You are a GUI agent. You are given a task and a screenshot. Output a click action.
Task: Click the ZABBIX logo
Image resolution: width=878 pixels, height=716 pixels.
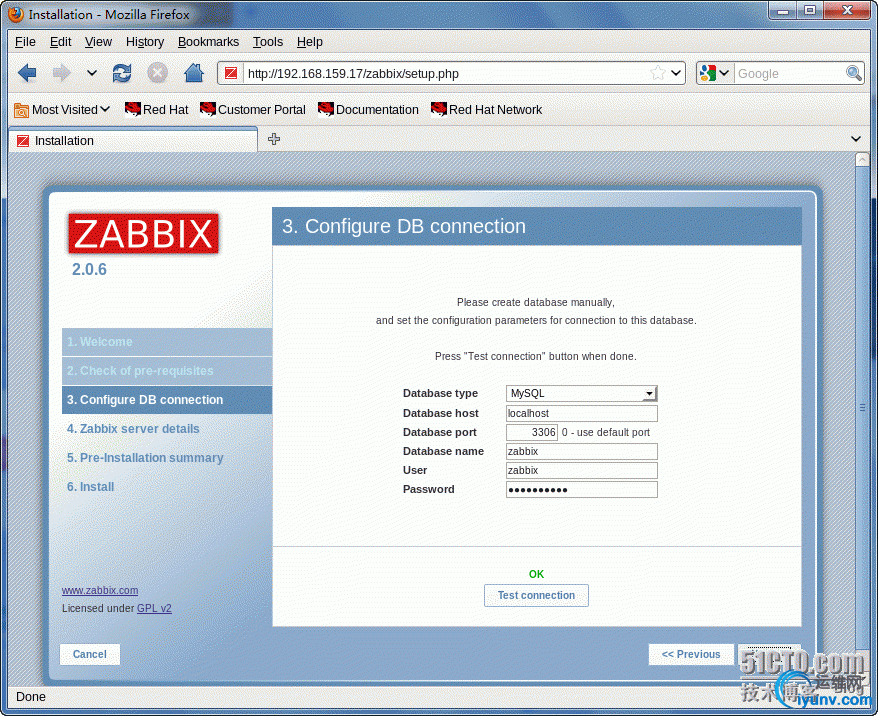[x=143, y=233]
